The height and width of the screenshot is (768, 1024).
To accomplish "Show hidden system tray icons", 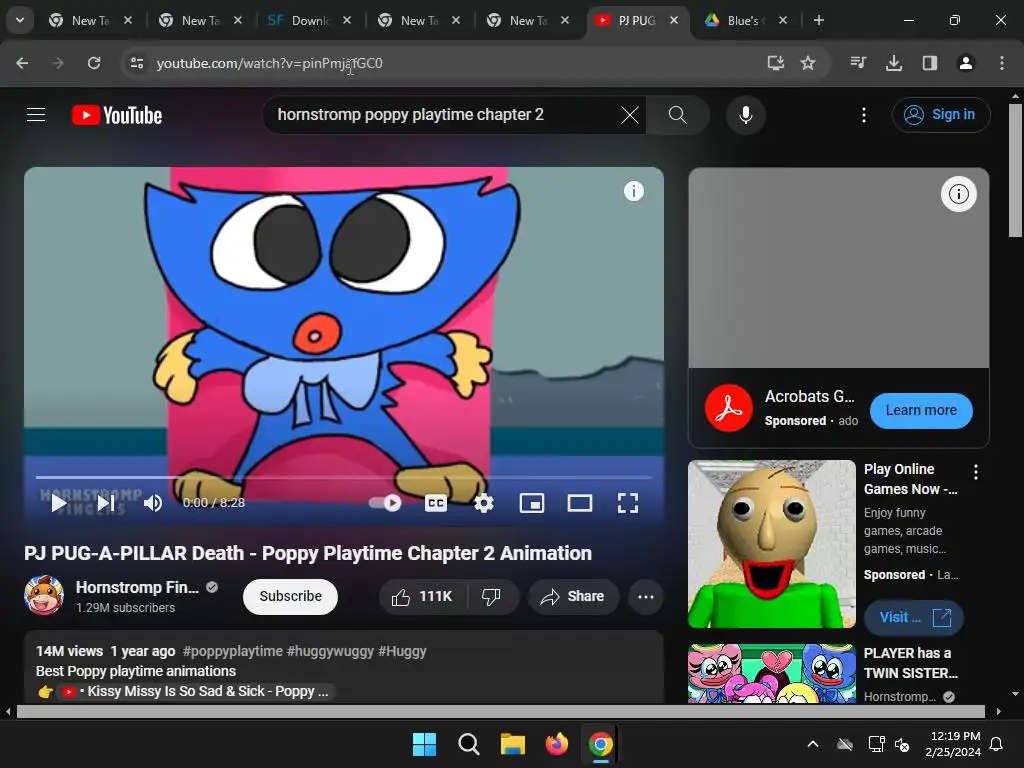I will [813, 744].
